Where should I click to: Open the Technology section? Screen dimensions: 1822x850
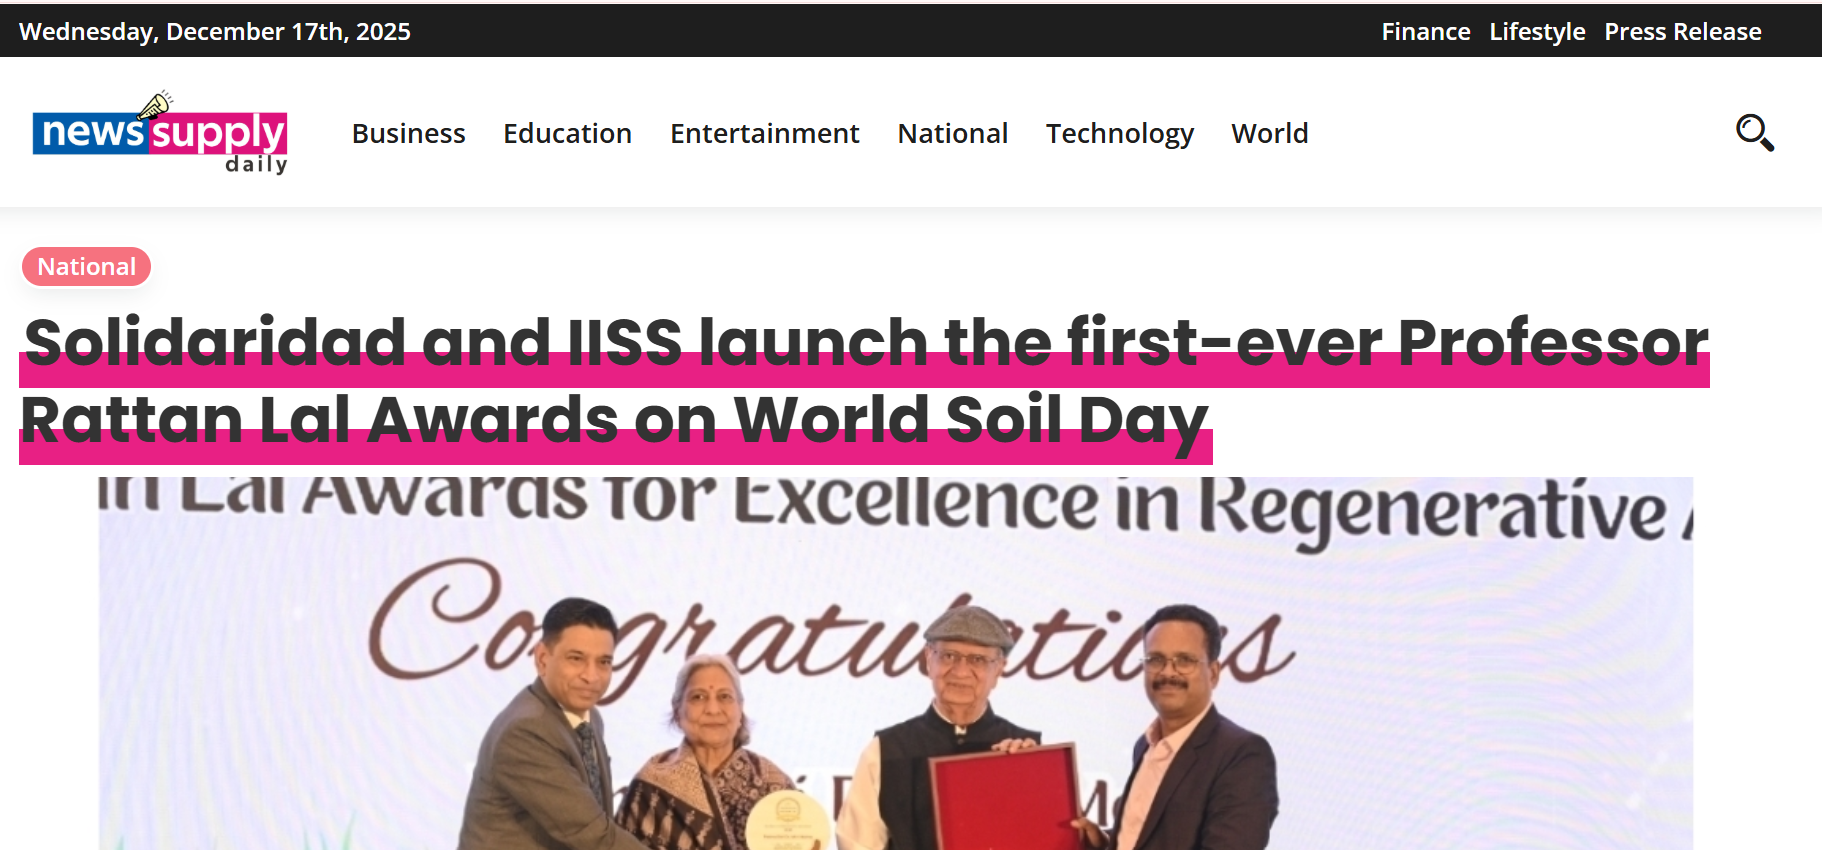tap(1119, 134)
